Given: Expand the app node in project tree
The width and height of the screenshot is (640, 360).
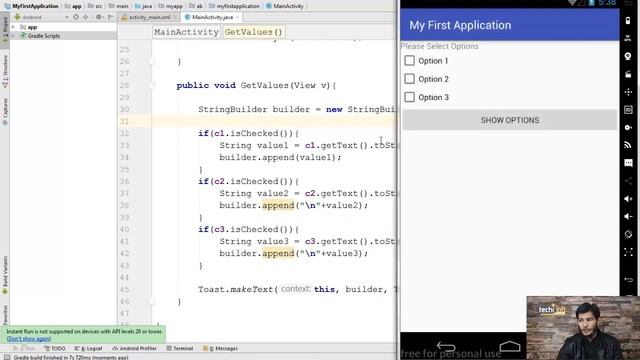Looking at the screenshot, I should [13, 27].
